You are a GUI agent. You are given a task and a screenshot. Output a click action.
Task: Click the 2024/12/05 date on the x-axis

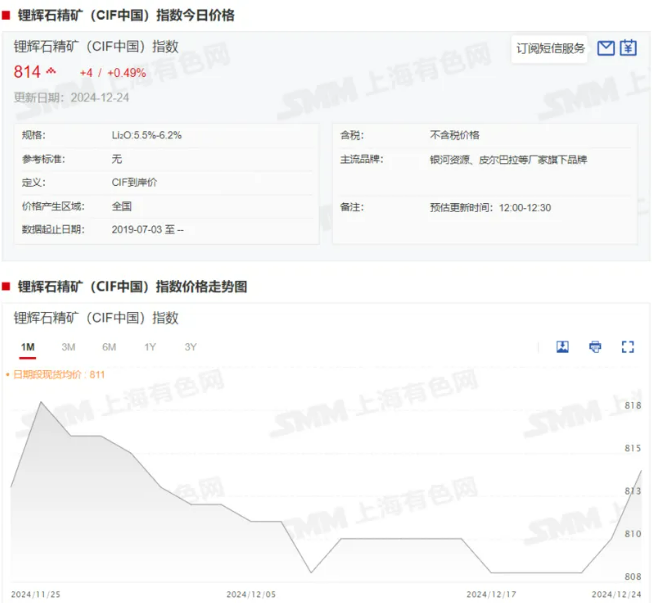tap(251, 594)
